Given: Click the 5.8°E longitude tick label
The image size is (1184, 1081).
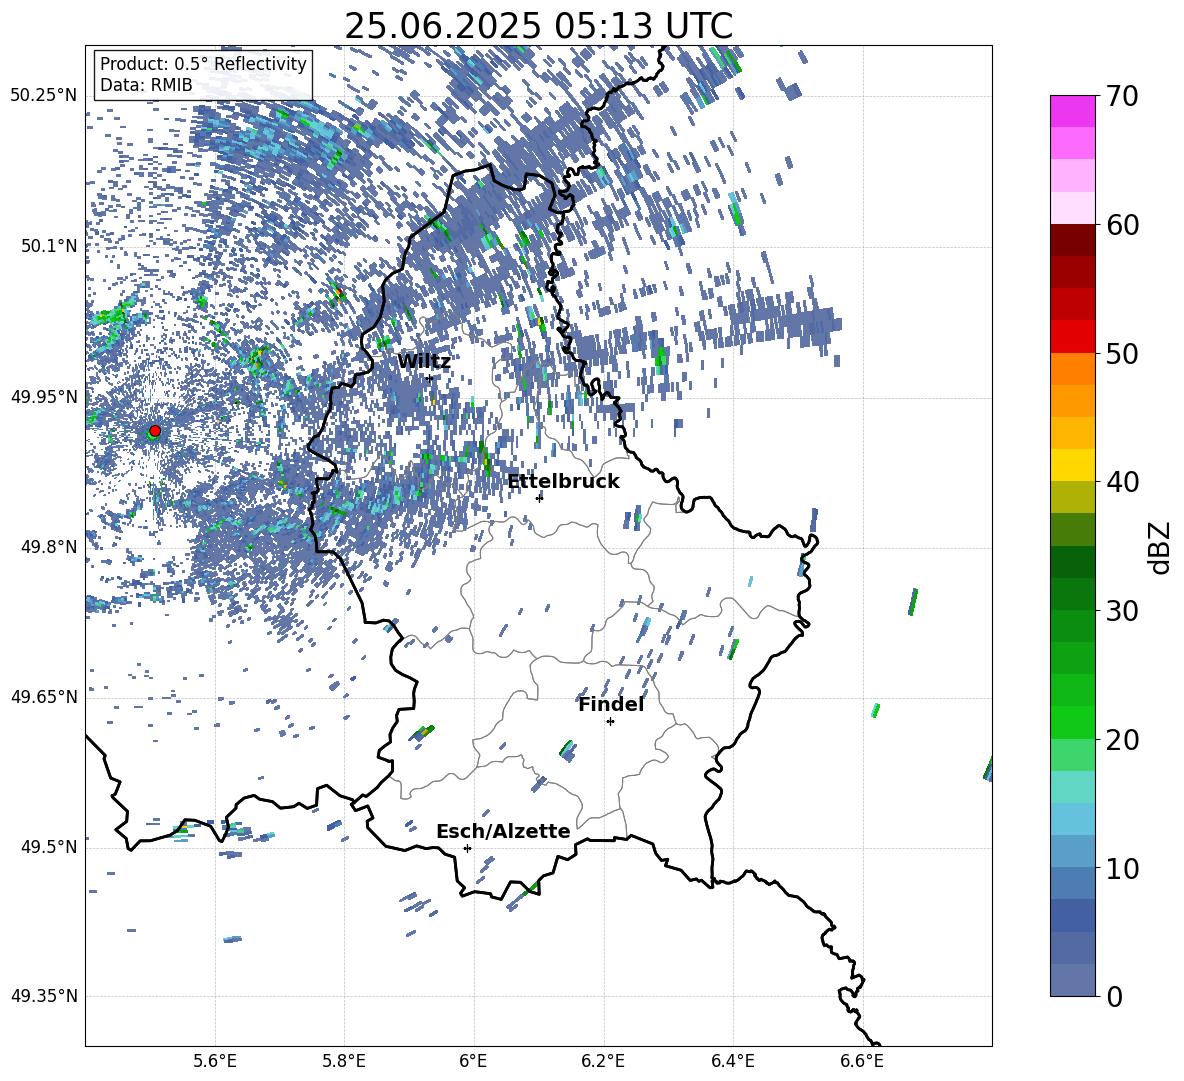Looking at the screenshot, I should (x=344, y=1061).
